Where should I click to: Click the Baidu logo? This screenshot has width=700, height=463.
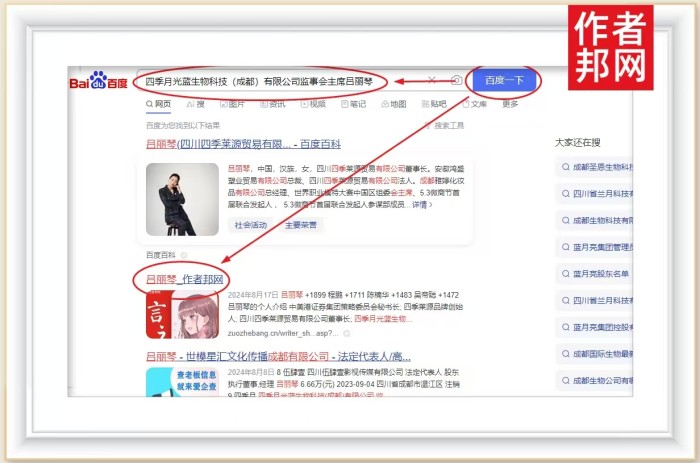point(97,81)
